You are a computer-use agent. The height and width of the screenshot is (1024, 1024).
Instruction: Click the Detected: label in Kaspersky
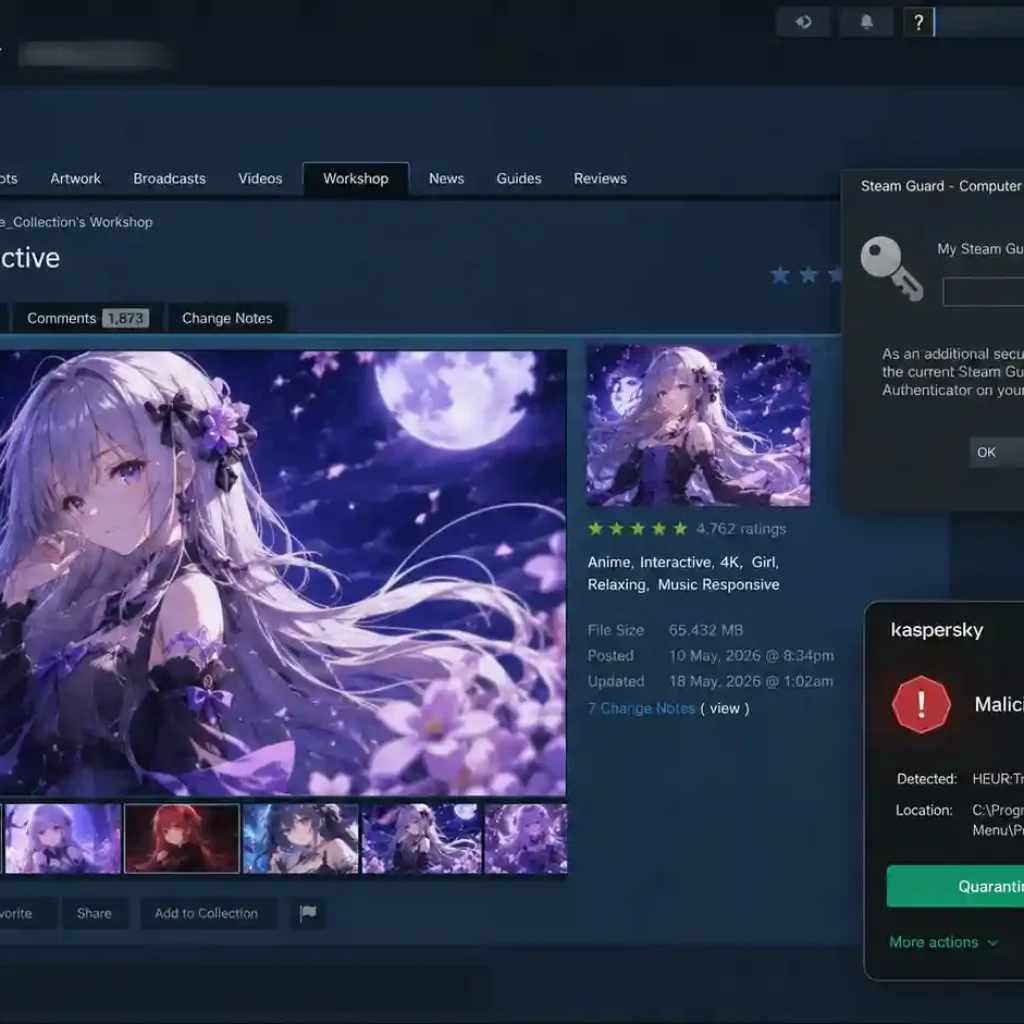(927, 778)
